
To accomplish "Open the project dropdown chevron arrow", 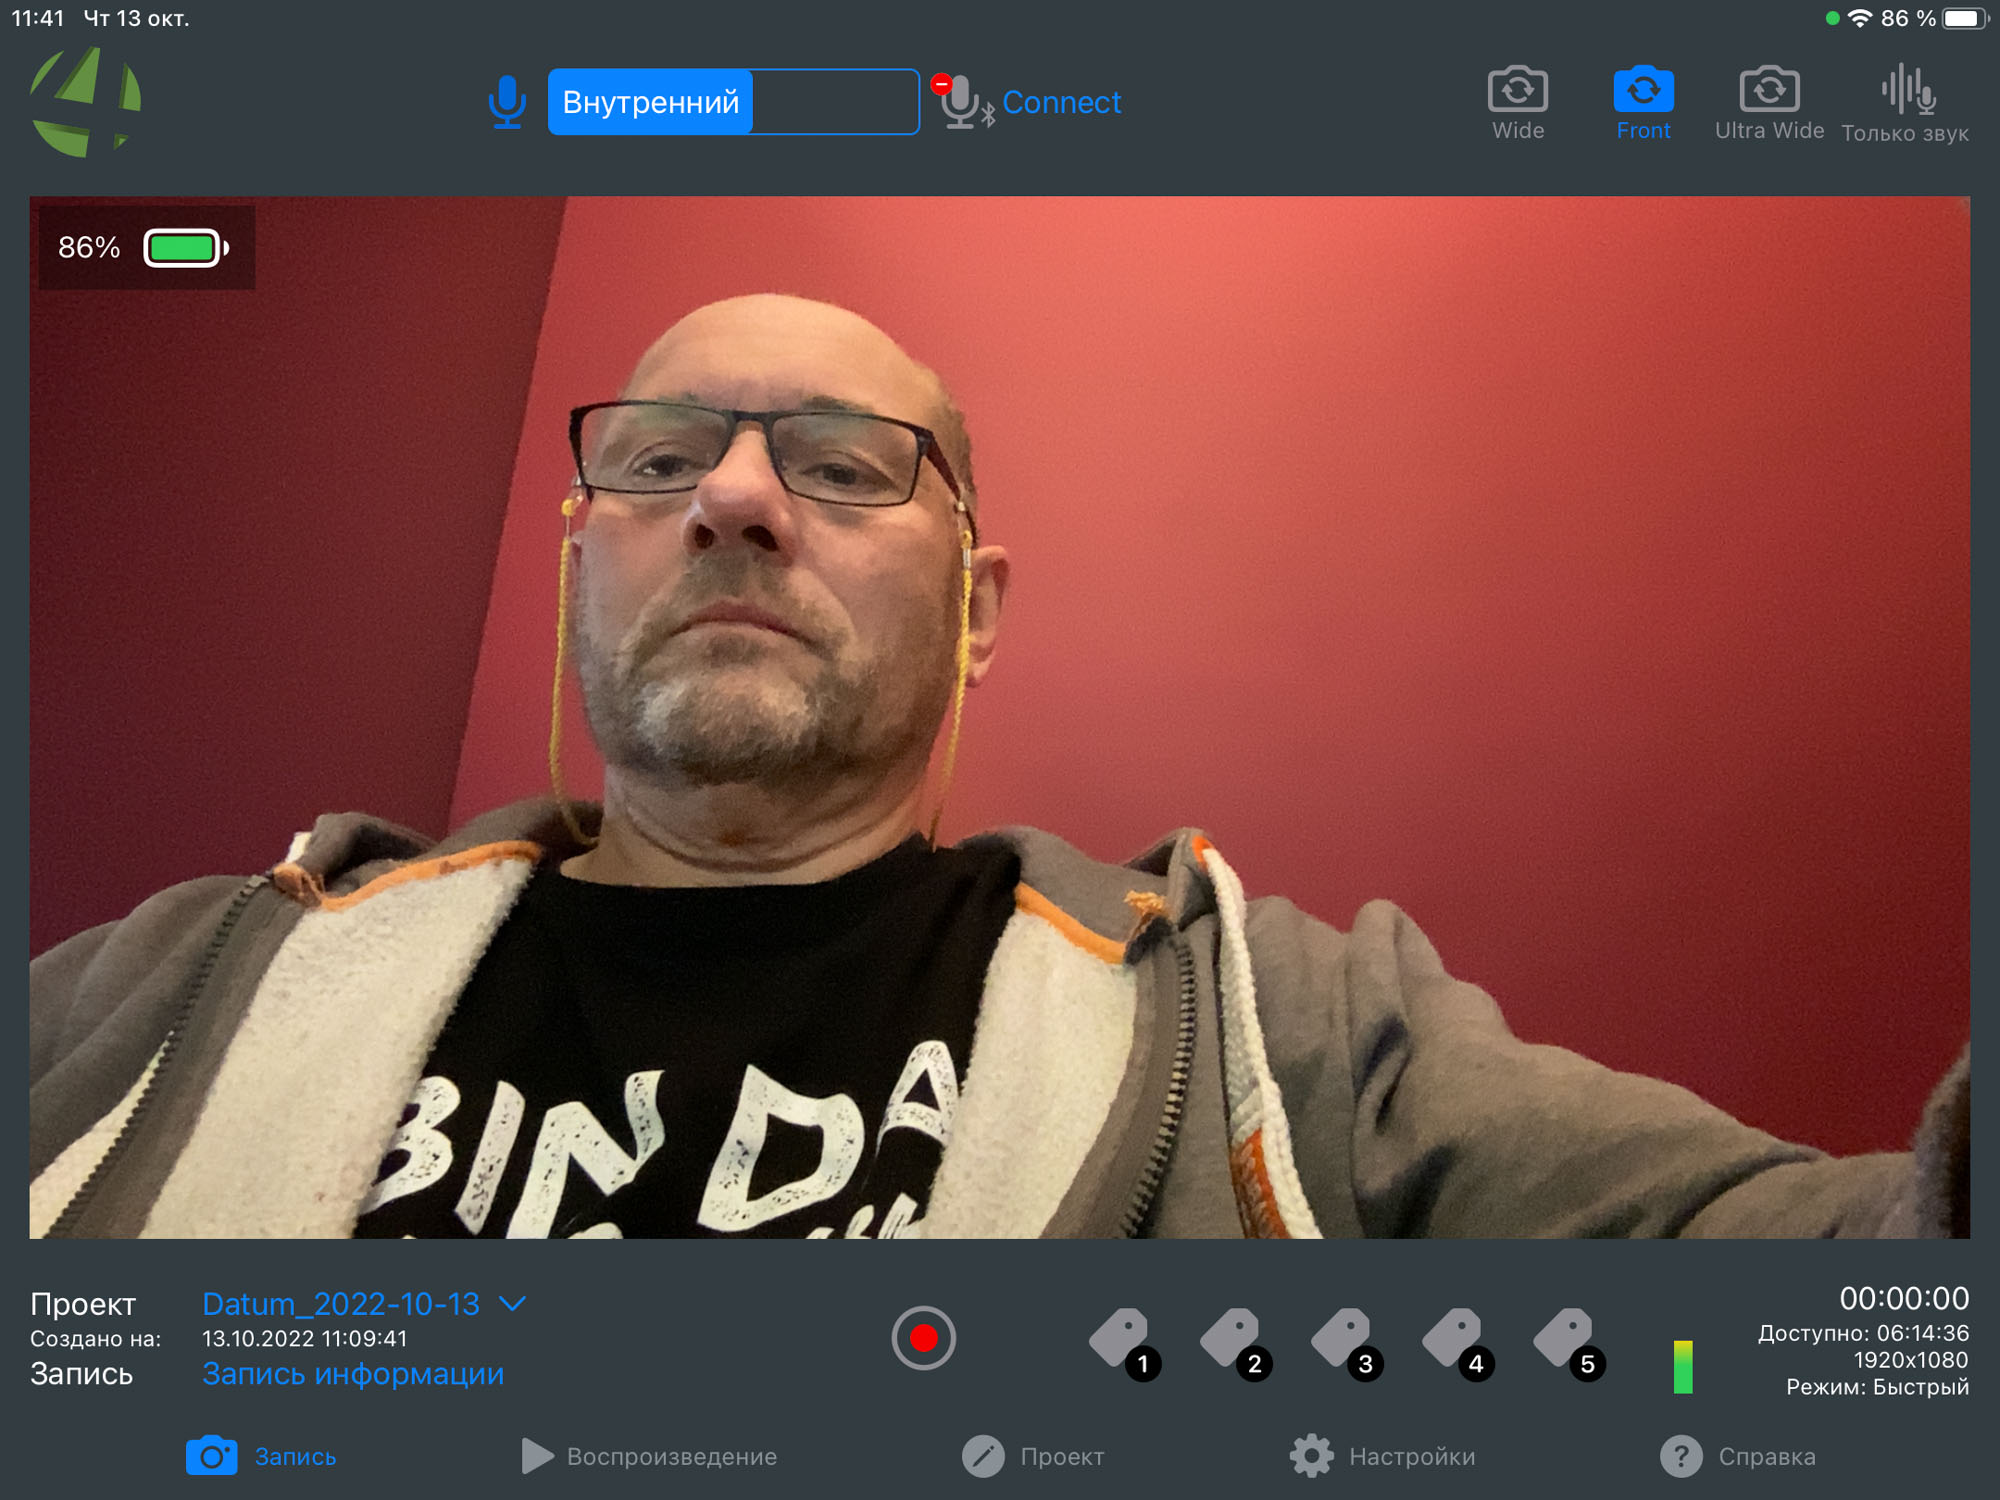I will 513,1304.
